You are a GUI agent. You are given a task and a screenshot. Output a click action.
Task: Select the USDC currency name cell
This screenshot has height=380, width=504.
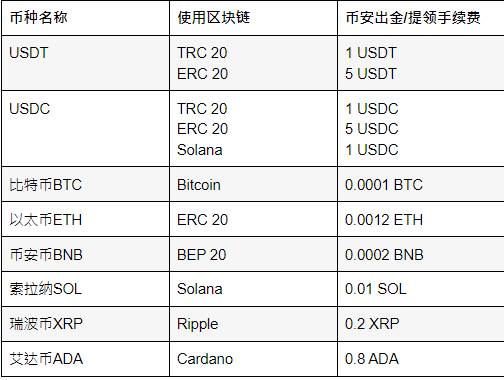tap(85, 129)
